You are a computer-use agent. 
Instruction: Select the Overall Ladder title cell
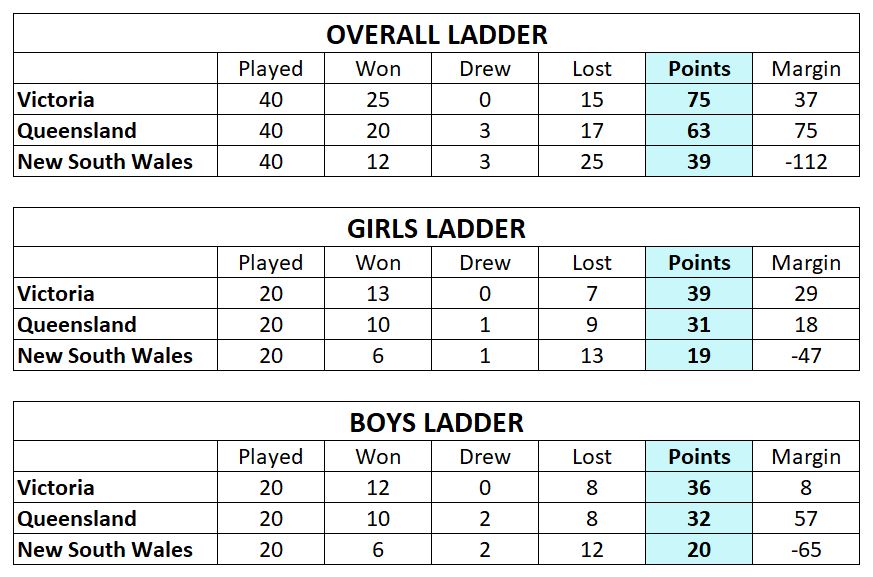[x=436, y=33]
